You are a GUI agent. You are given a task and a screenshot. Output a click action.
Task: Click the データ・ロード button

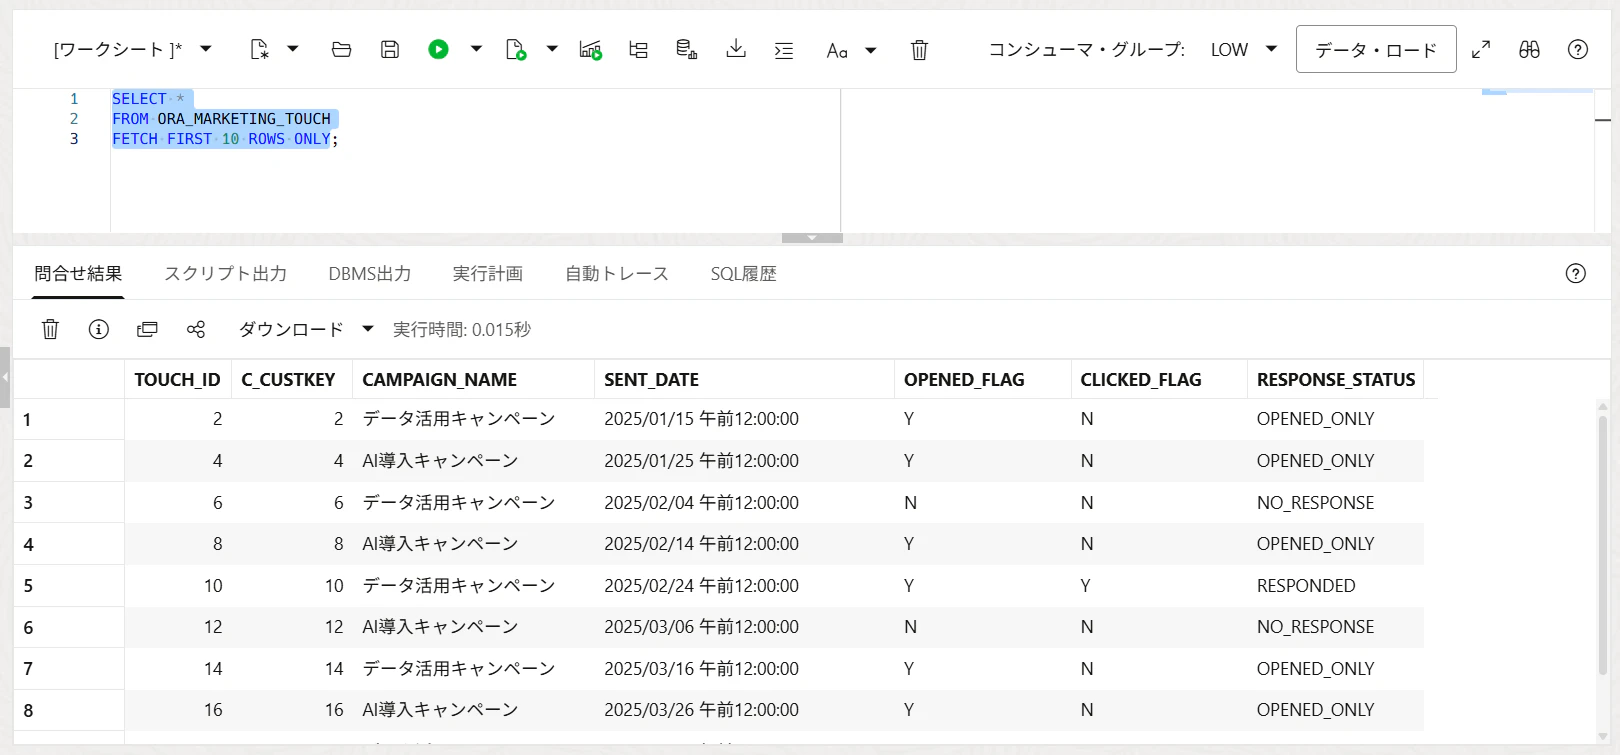(1376, 49)
